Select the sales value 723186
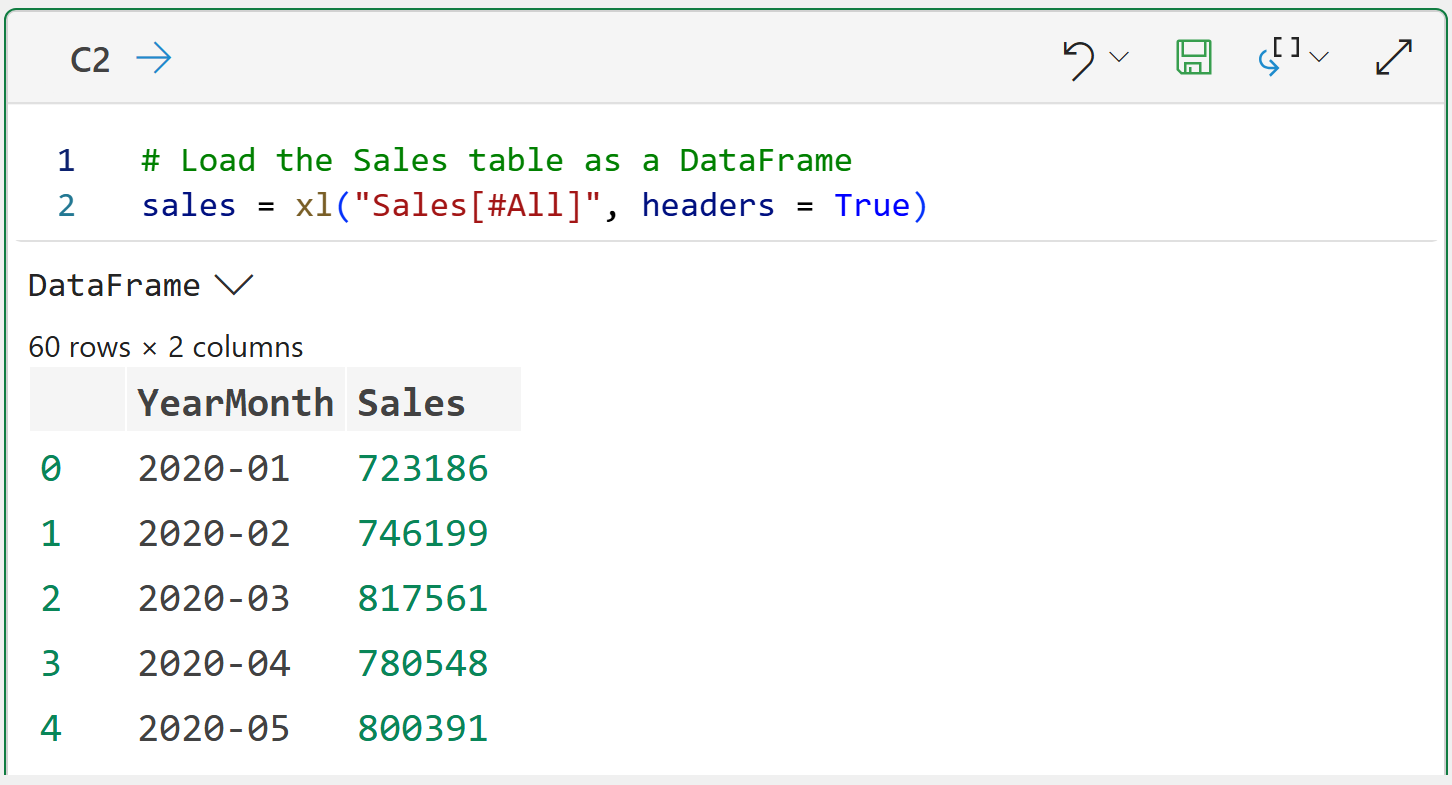The image size is (1452, 785). click(423, 468)
